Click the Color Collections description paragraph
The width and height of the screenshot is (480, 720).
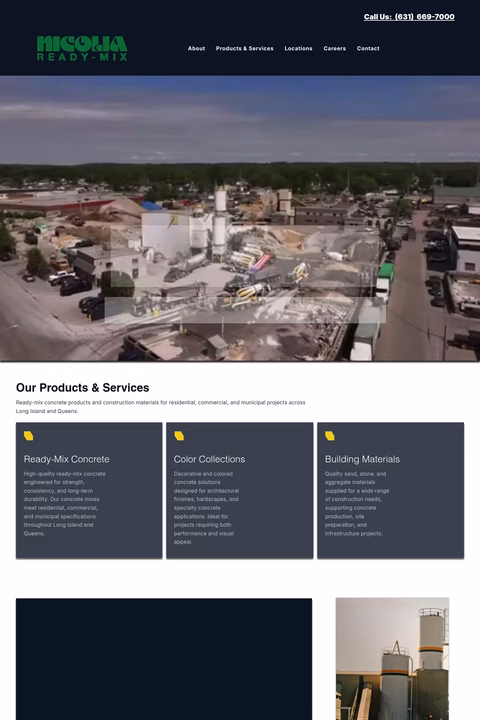point(206,507)
